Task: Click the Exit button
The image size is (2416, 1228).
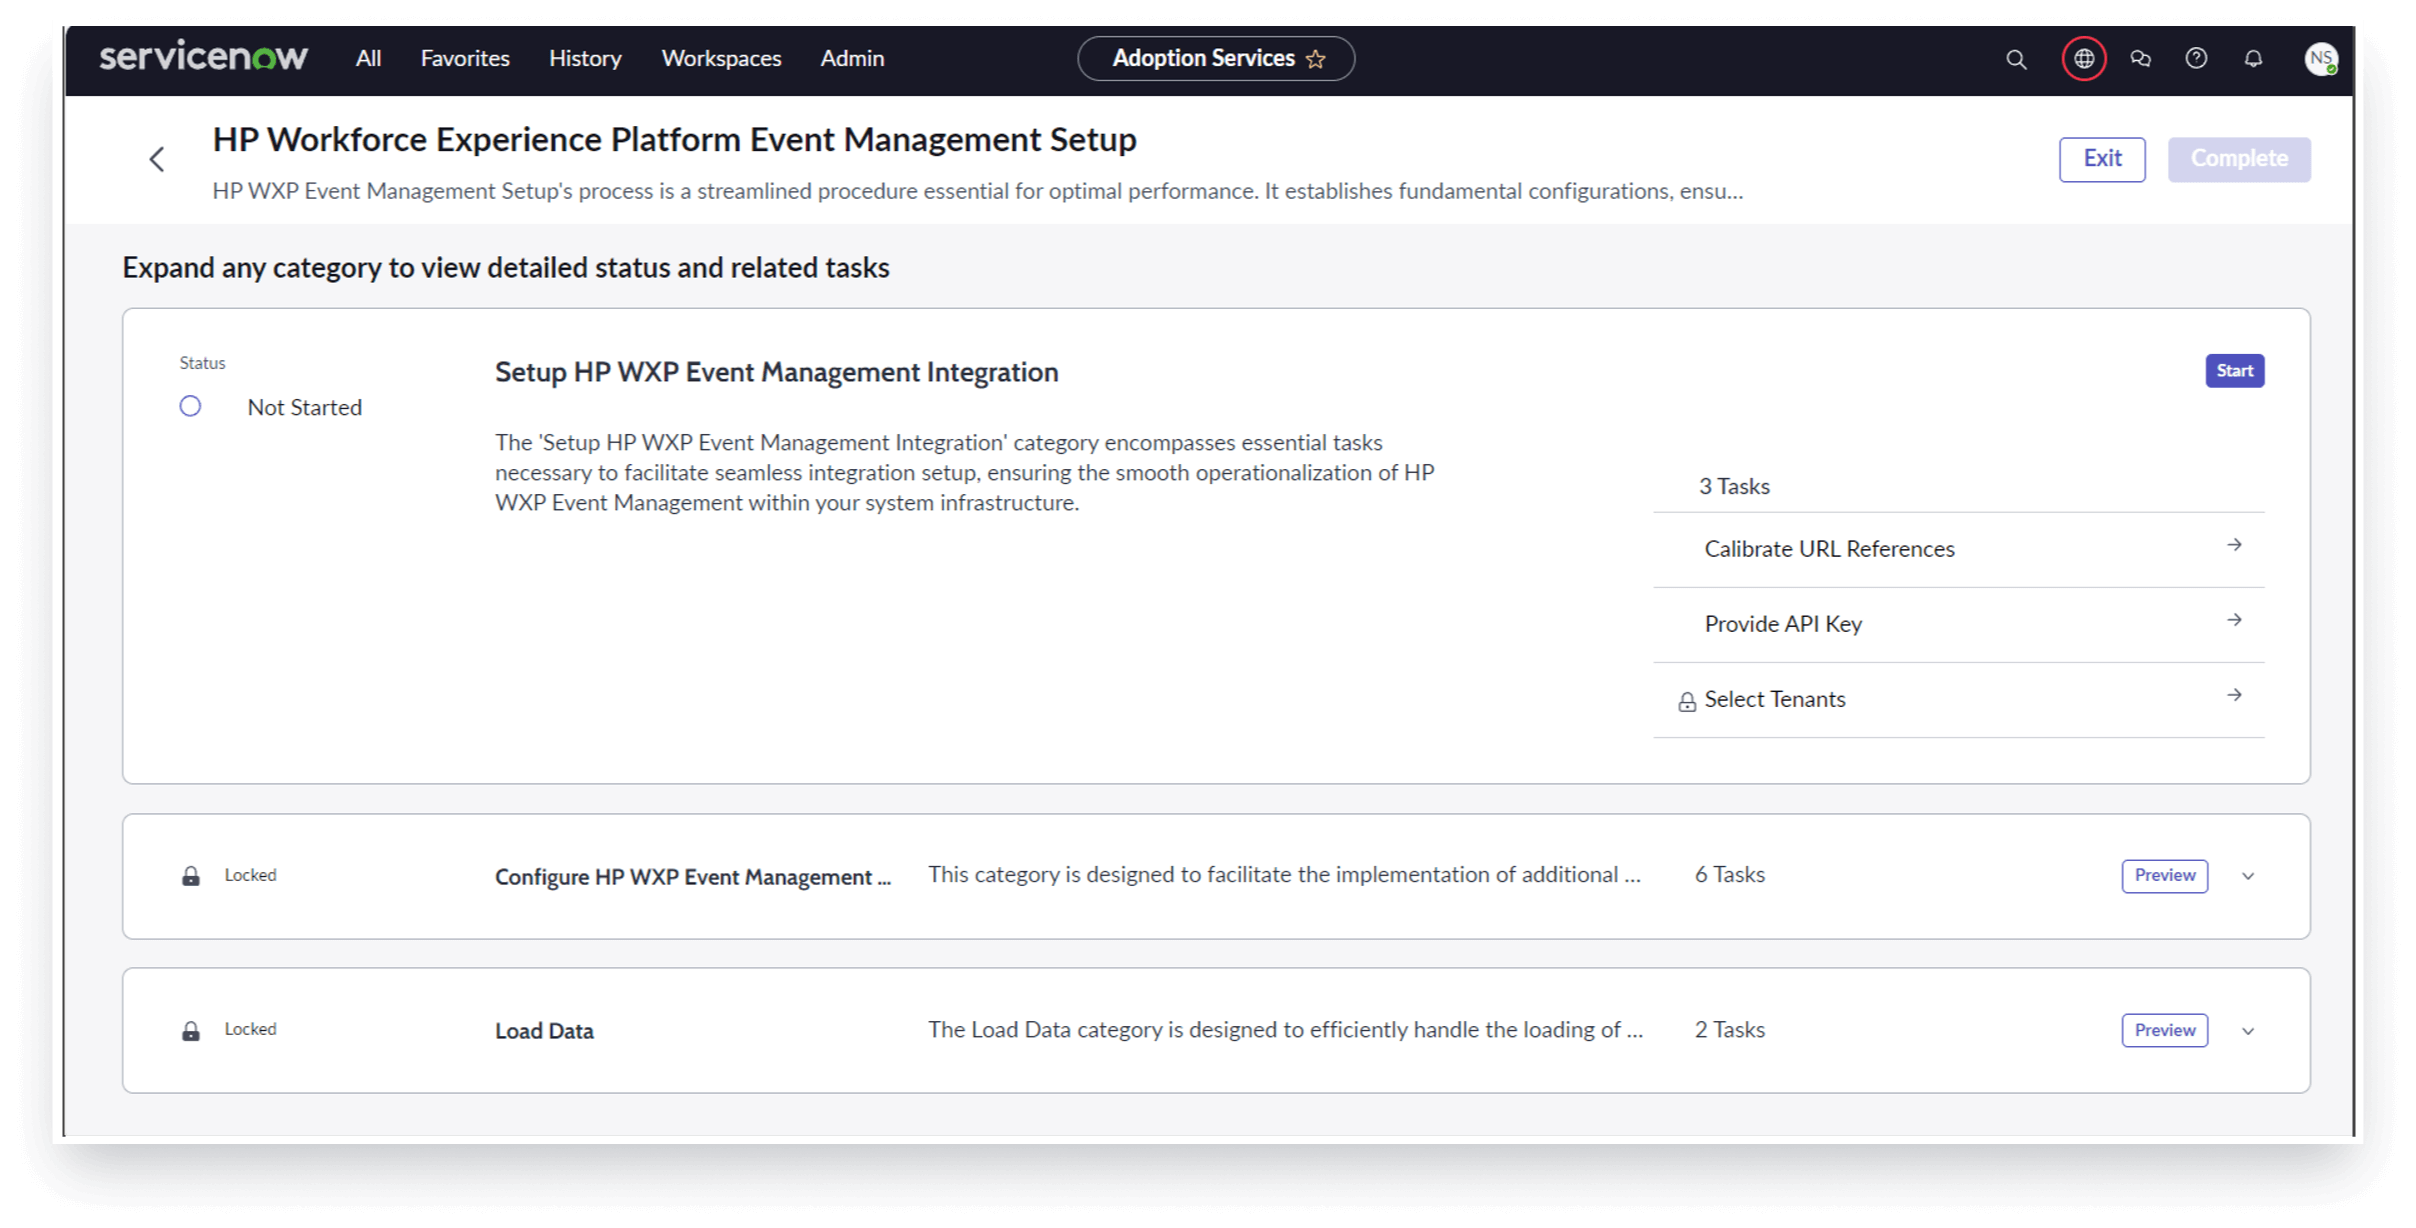Action: point(2102,159)
